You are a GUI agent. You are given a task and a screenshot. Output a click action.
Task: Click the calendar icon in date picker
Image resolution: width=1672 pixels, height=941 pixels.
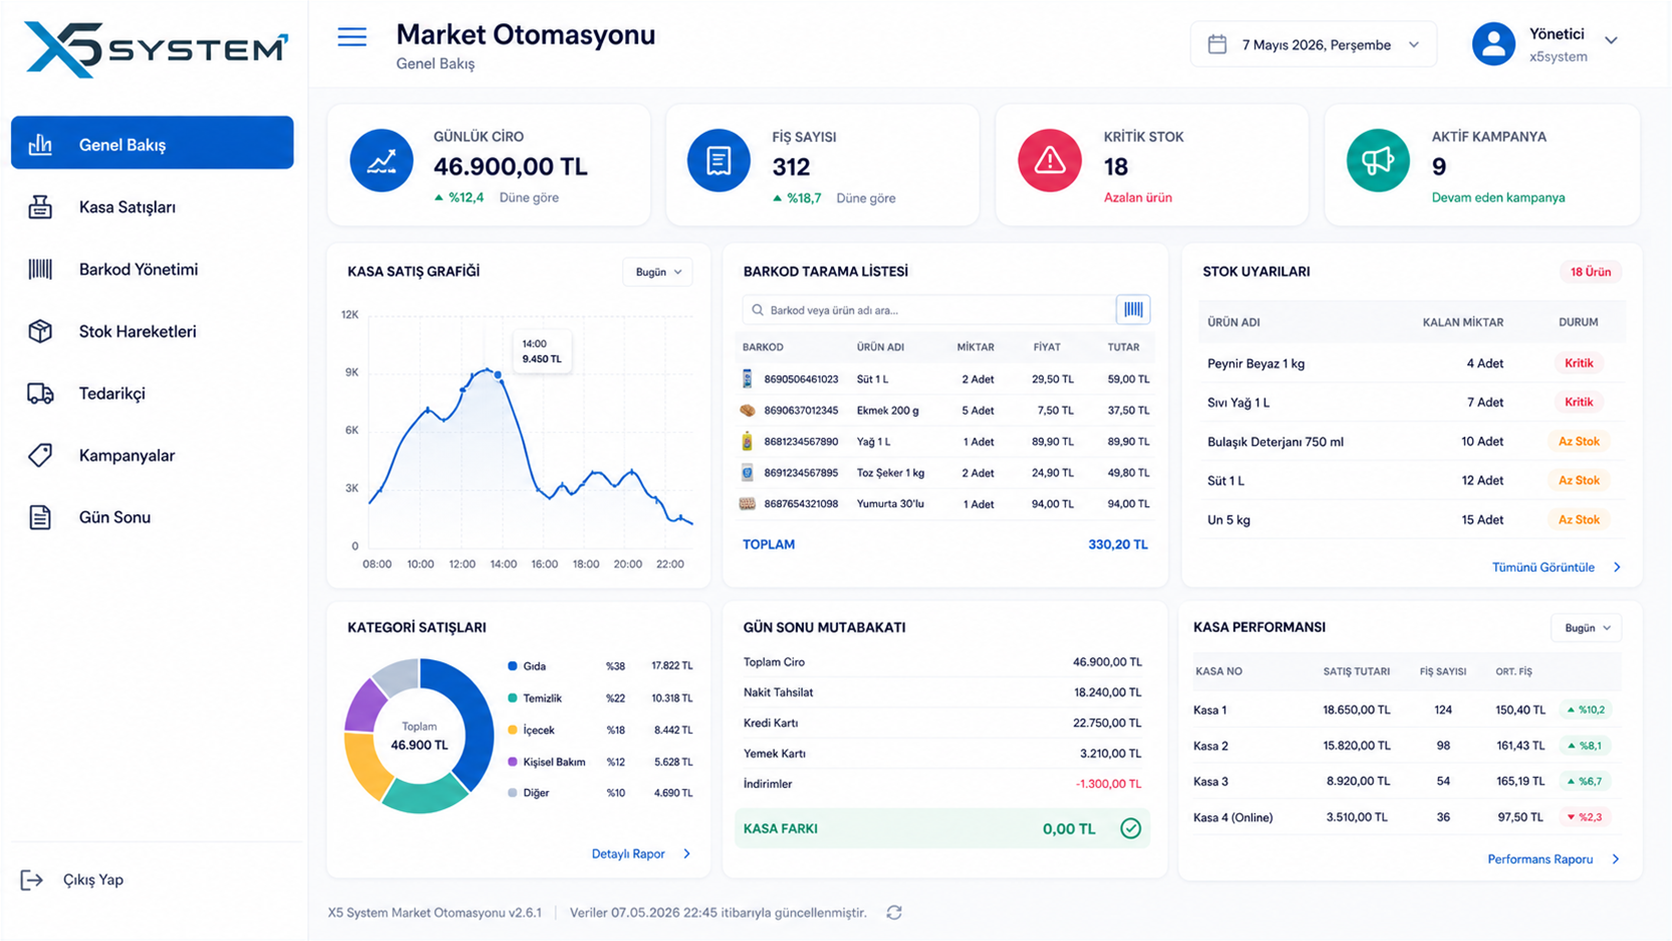pyautogui.click(x=1217, y=44)
